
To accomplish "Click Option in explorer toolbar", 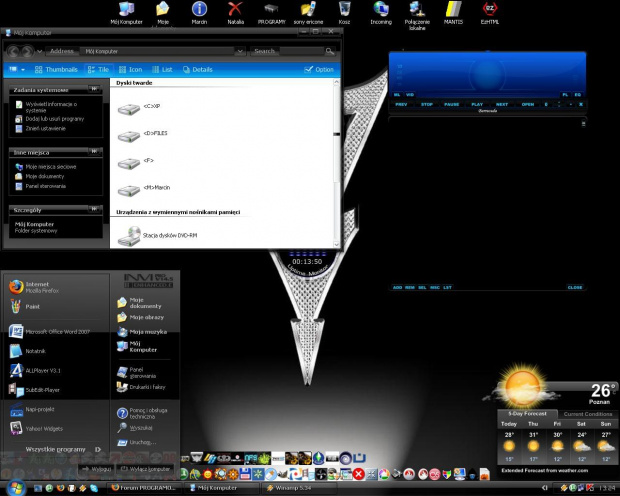I will tap(319, 70).
